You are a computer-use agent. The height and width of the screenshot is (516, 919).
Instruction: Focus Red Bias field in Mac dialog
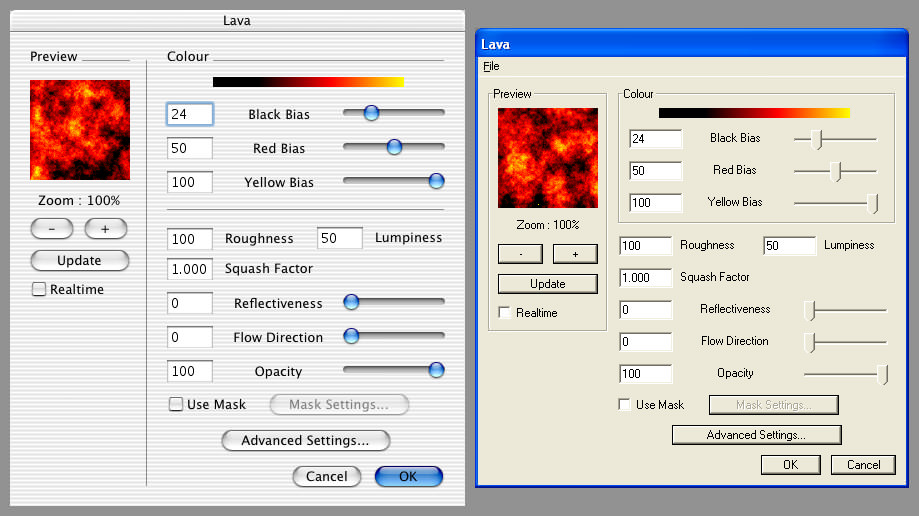coord(190,148)
